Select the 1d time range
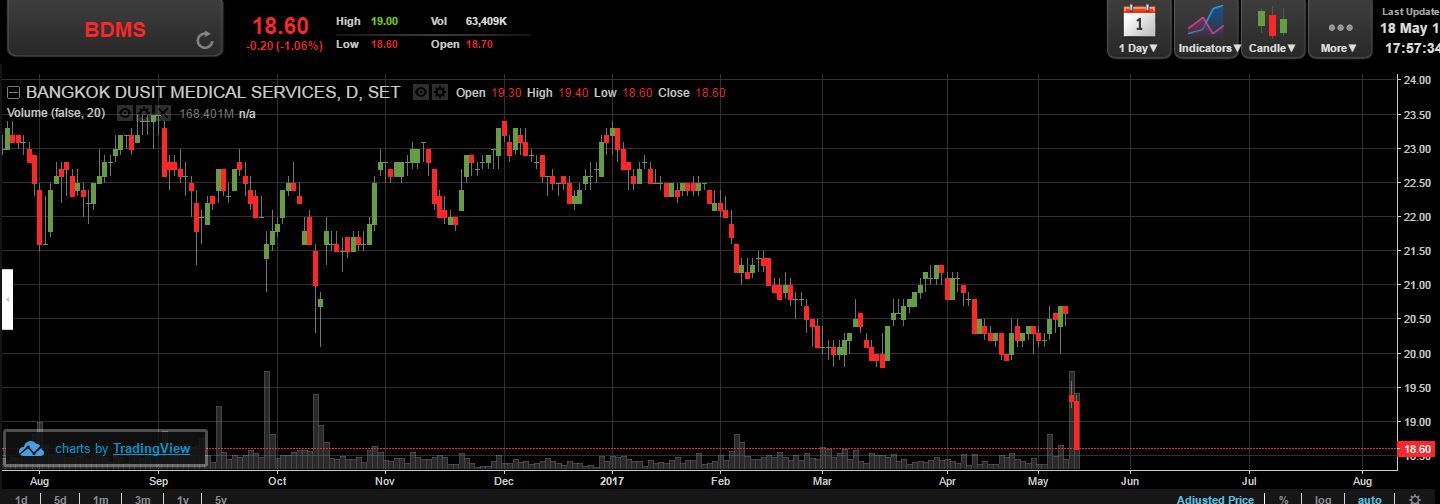This screenshot has width=1440, height=504. point(21,499)
